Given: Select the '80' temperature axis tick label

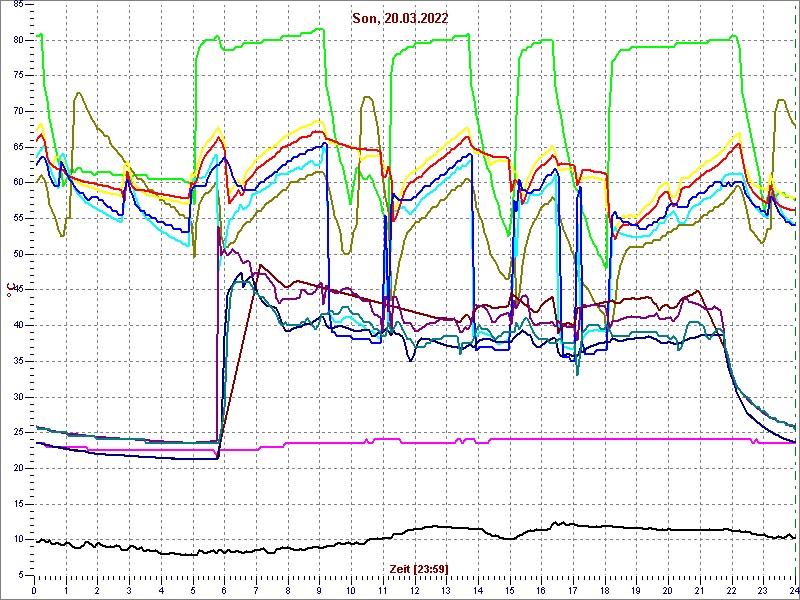Looking at the screenshot, I should tap(17, 40).
